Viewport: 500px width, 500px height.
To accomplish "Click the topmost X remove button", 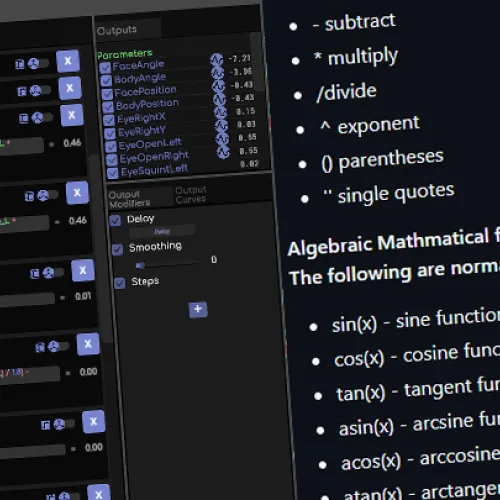I will pos(68,61).
